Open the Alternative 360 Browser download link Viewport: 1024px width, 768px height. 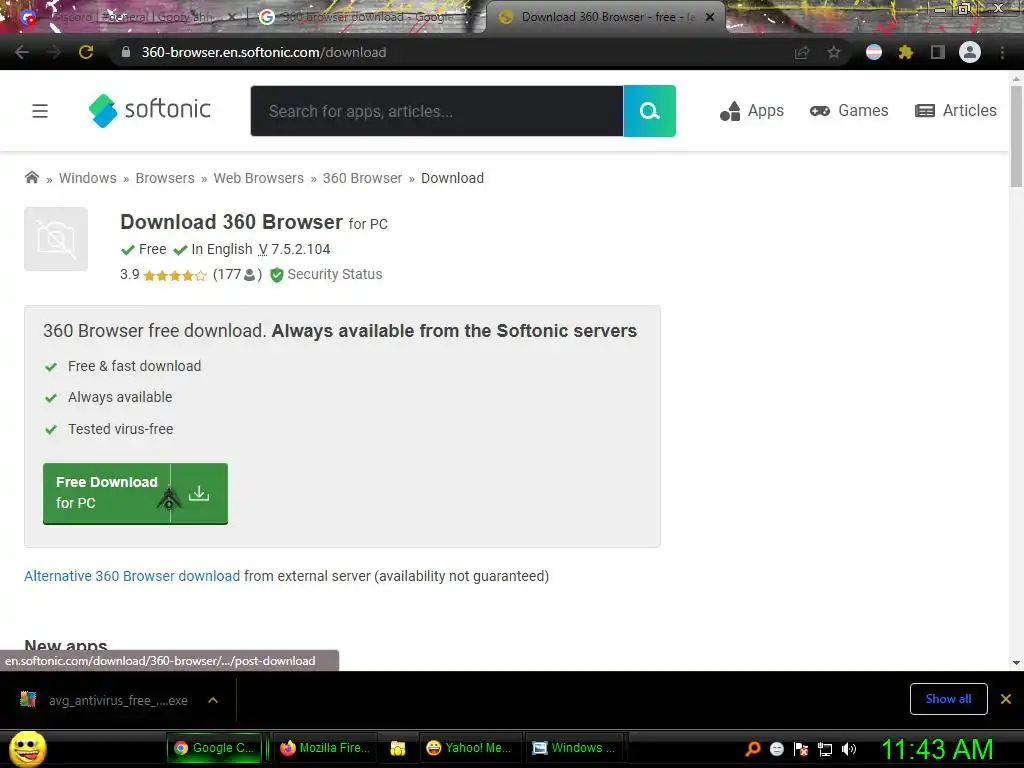point(132,576)
